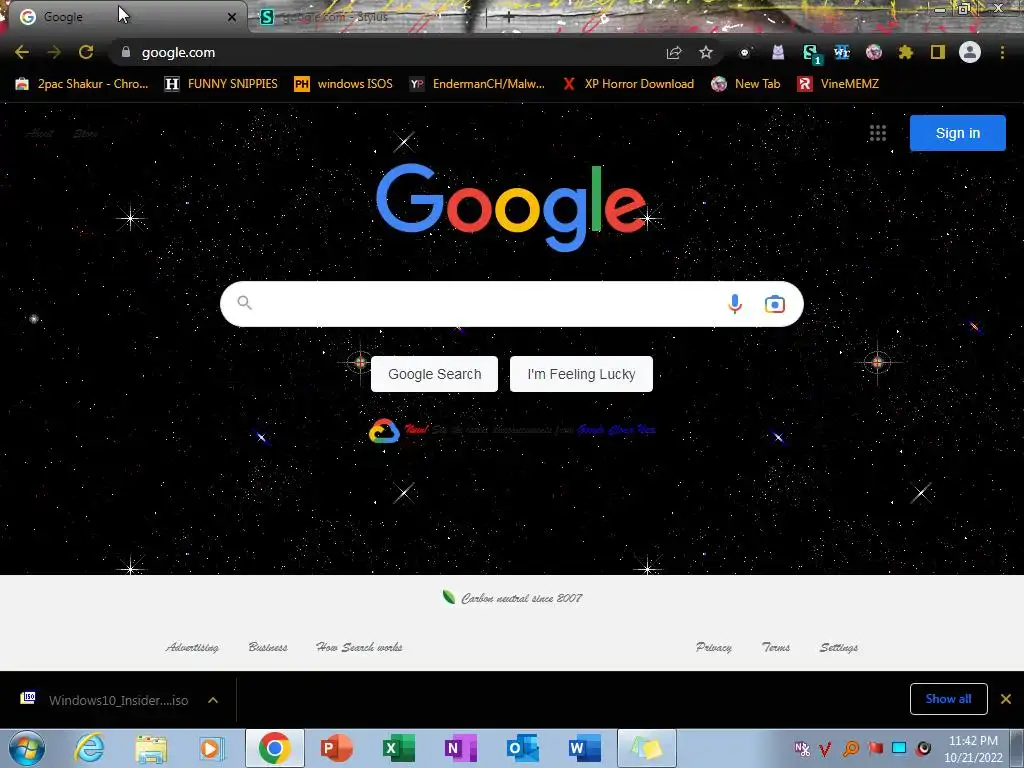Screen dimensions: 1024x768
Task: Open the Business footer link
Action: 268,647
